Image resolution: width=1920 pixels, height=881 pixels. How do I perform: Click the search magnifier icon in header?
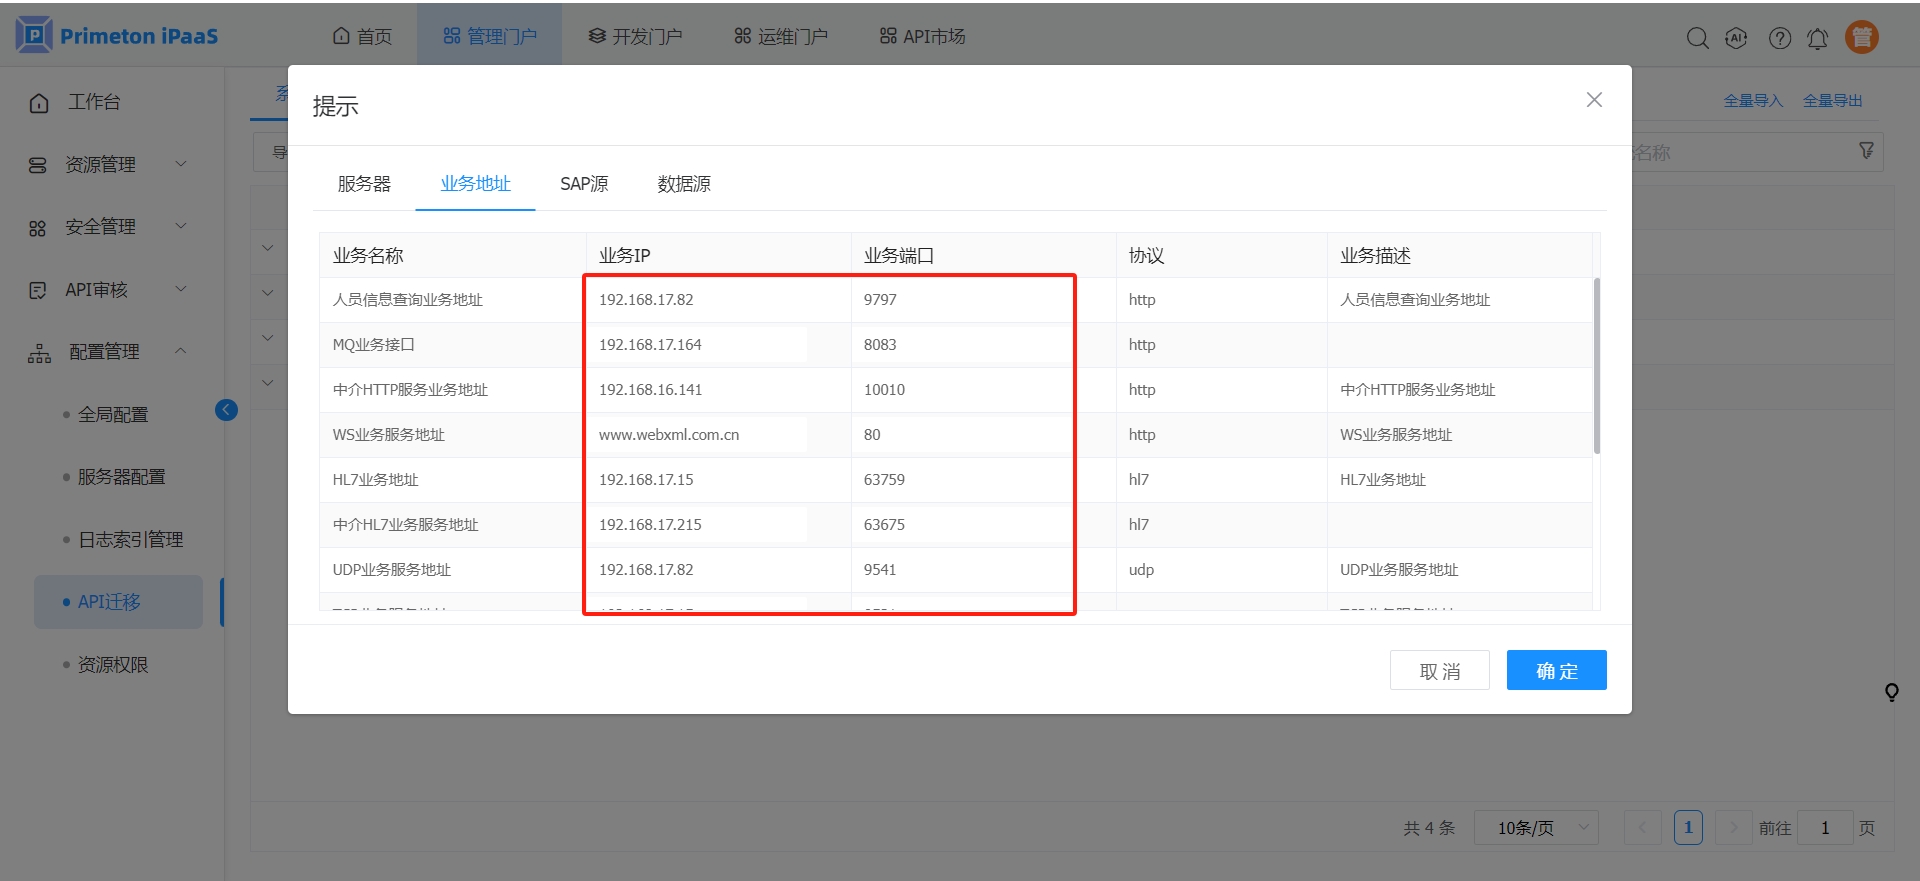(x=1697, y=38)
